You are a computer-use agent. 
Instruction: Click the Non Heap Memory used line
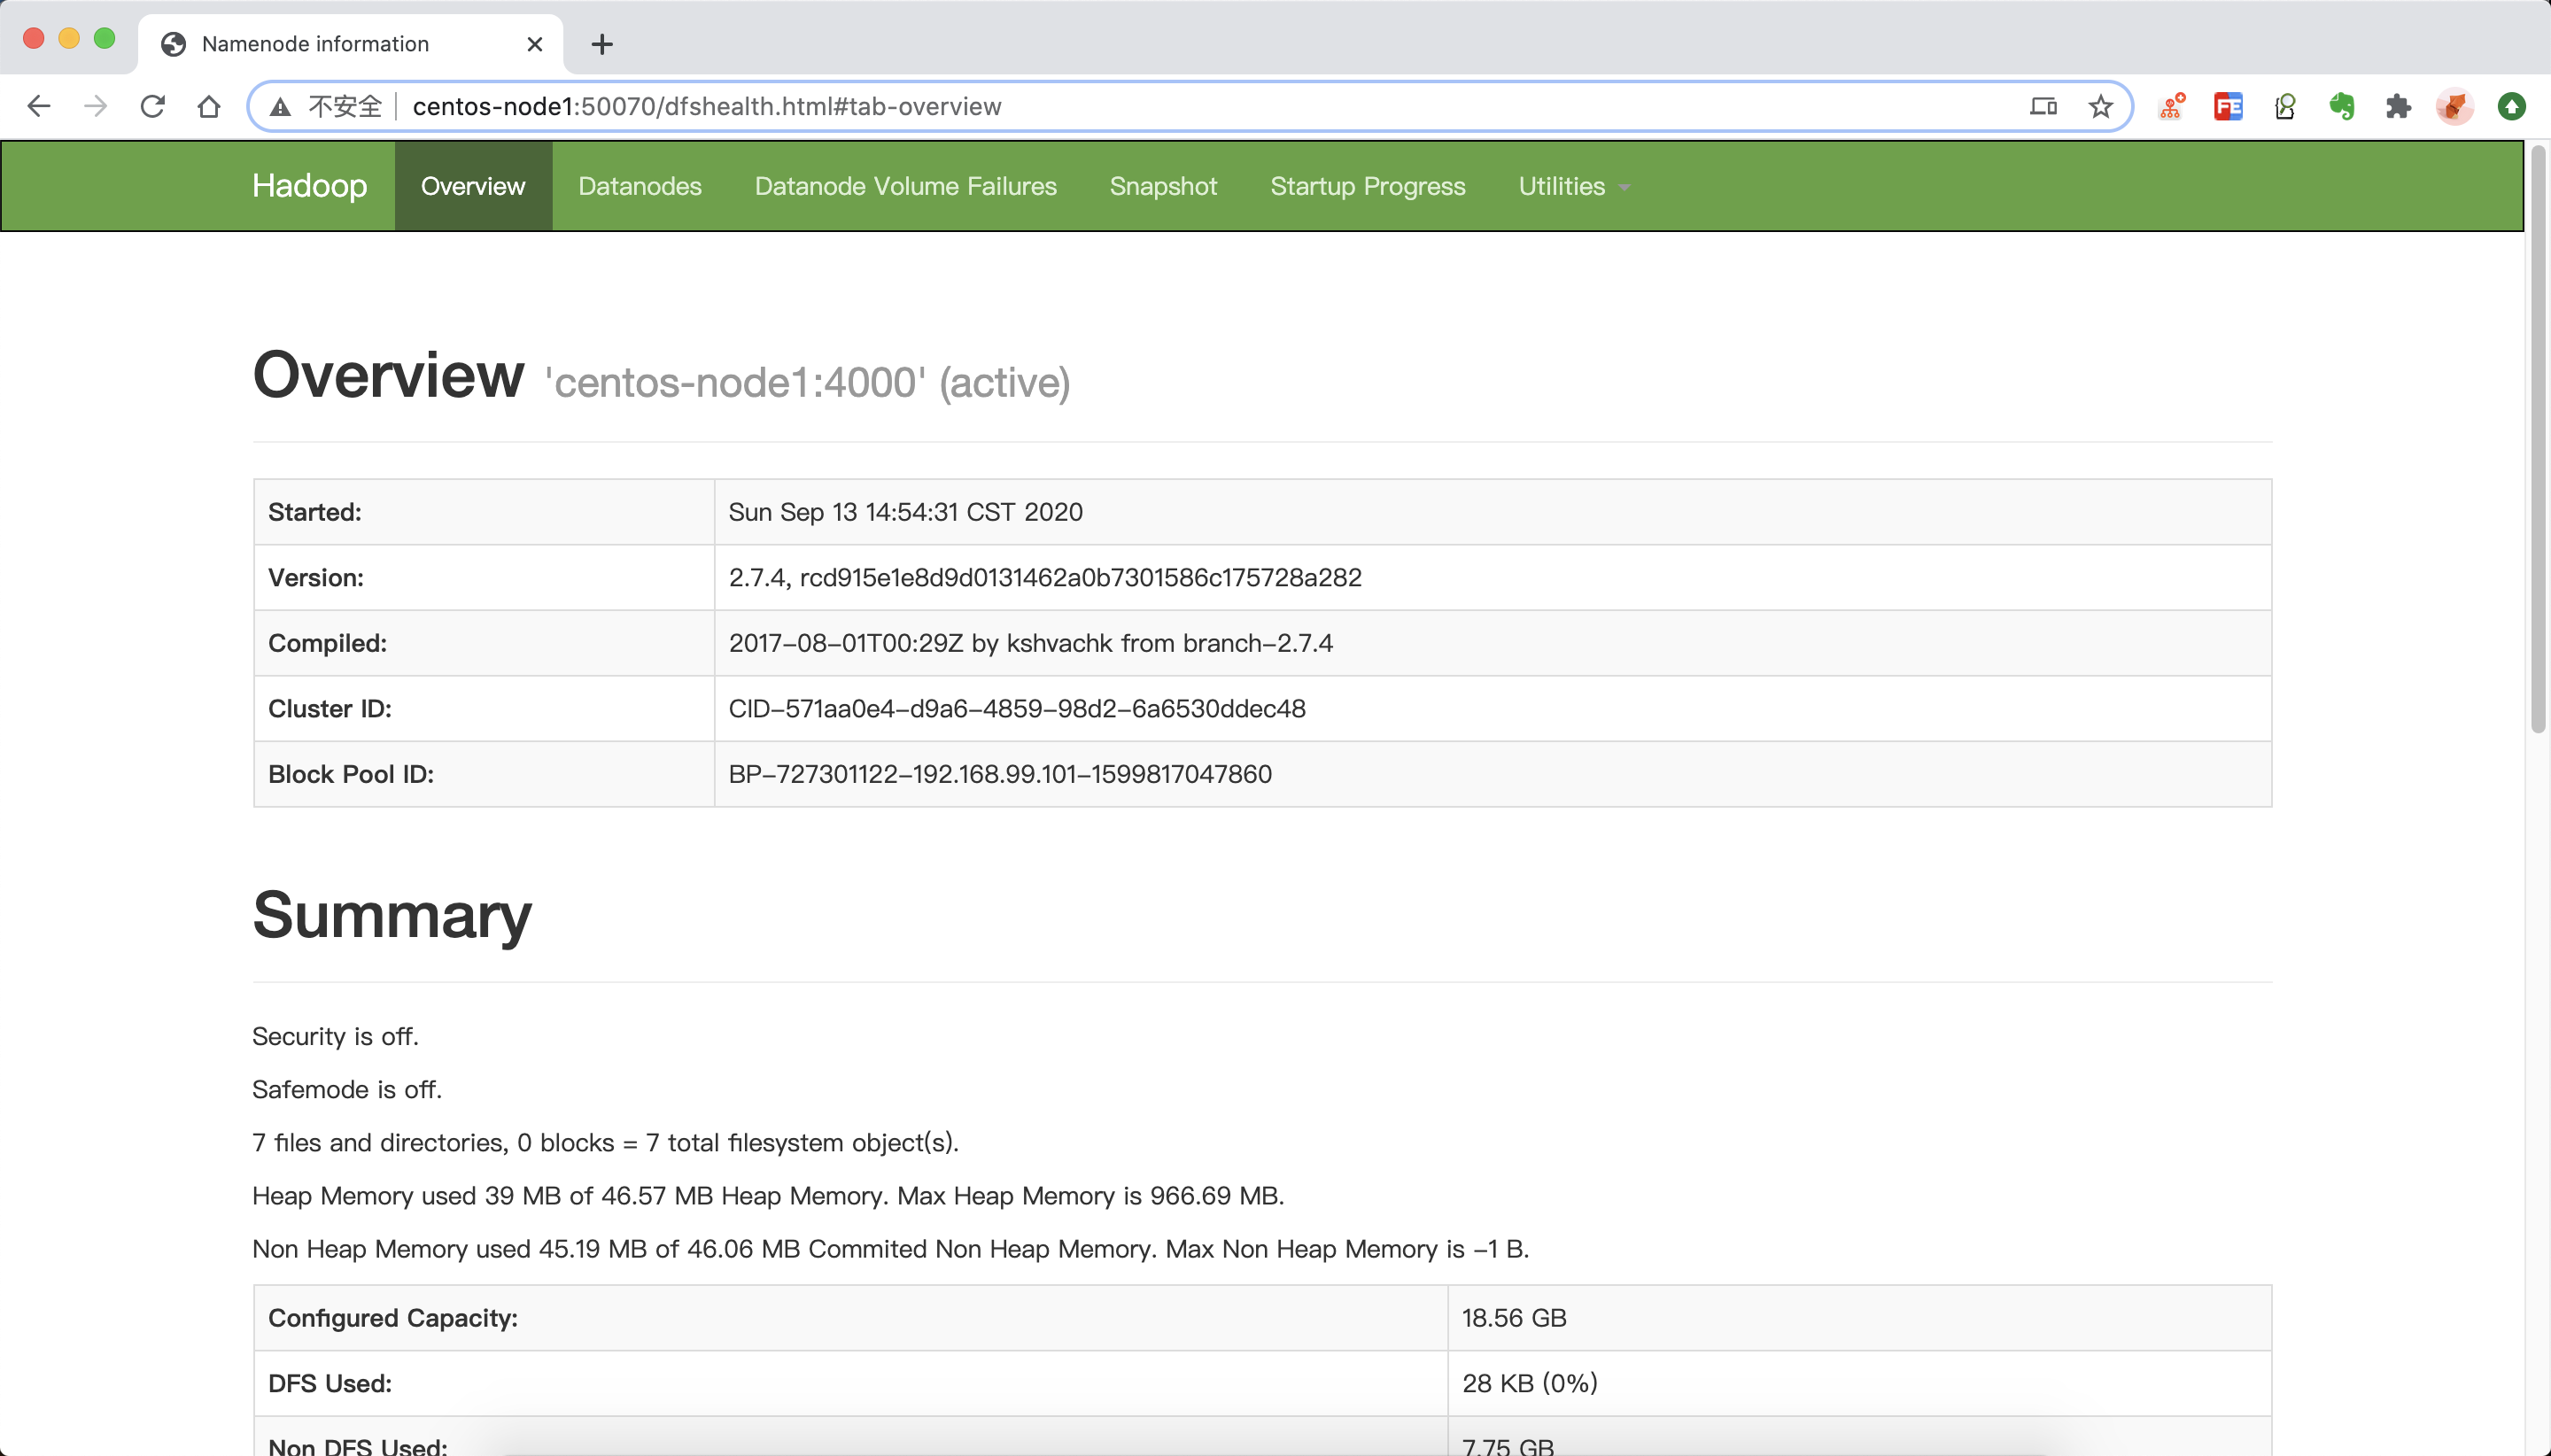(890, 1248)
